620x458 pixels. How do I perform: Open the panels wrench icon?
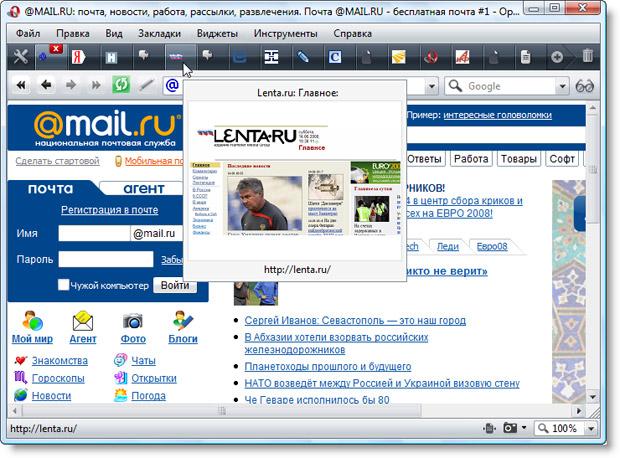pos(21,57)
